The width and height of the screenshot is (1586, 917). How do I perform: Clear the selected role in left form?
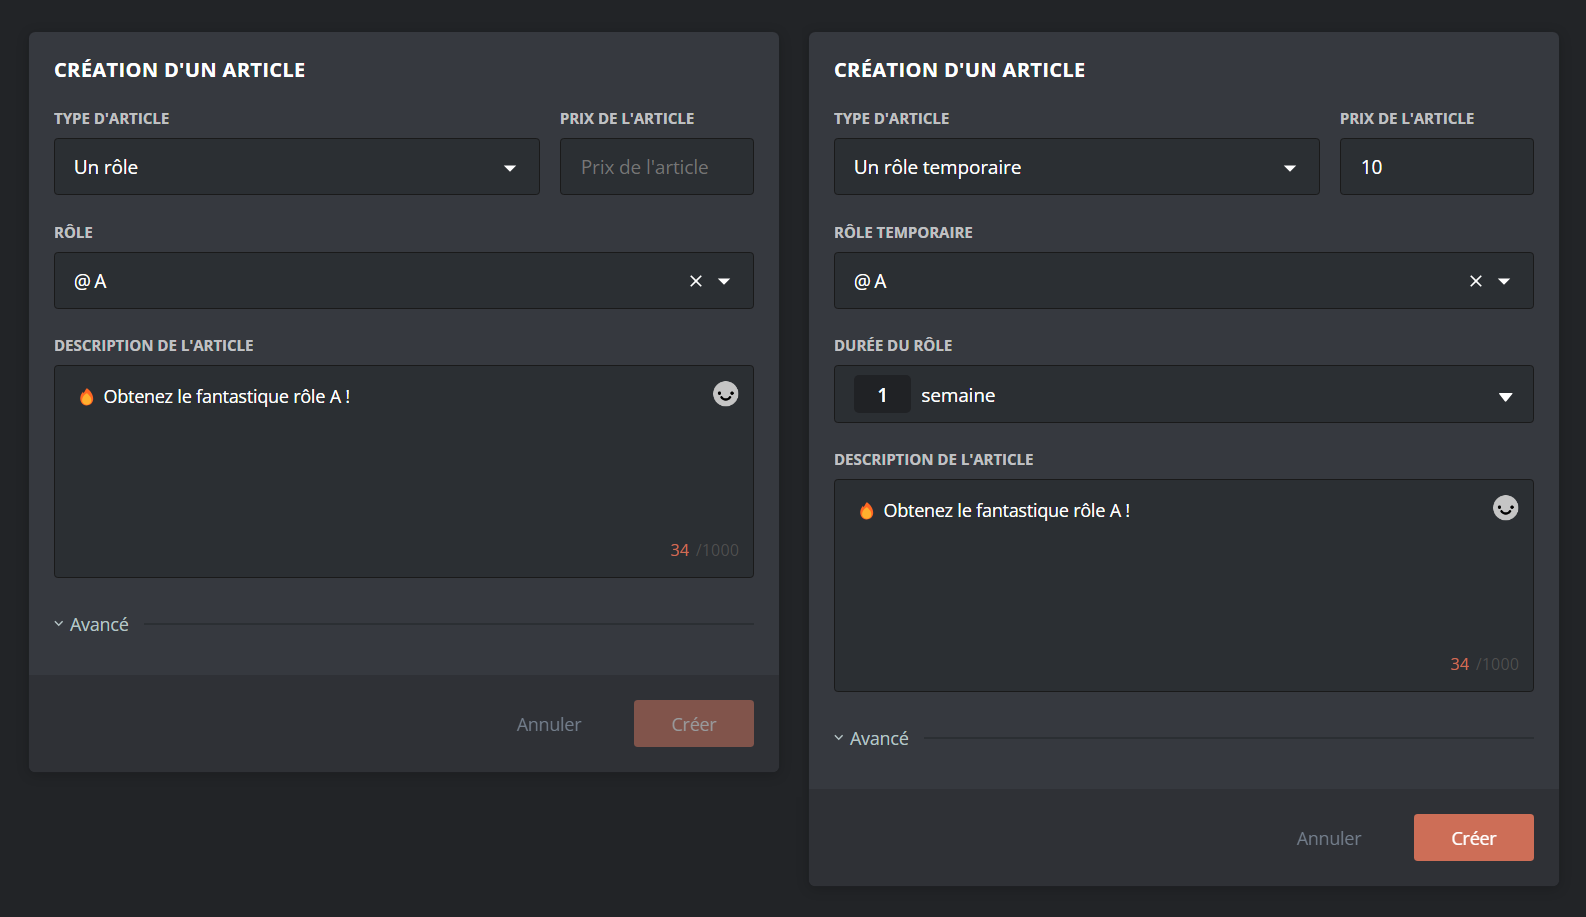click(696, 281)
